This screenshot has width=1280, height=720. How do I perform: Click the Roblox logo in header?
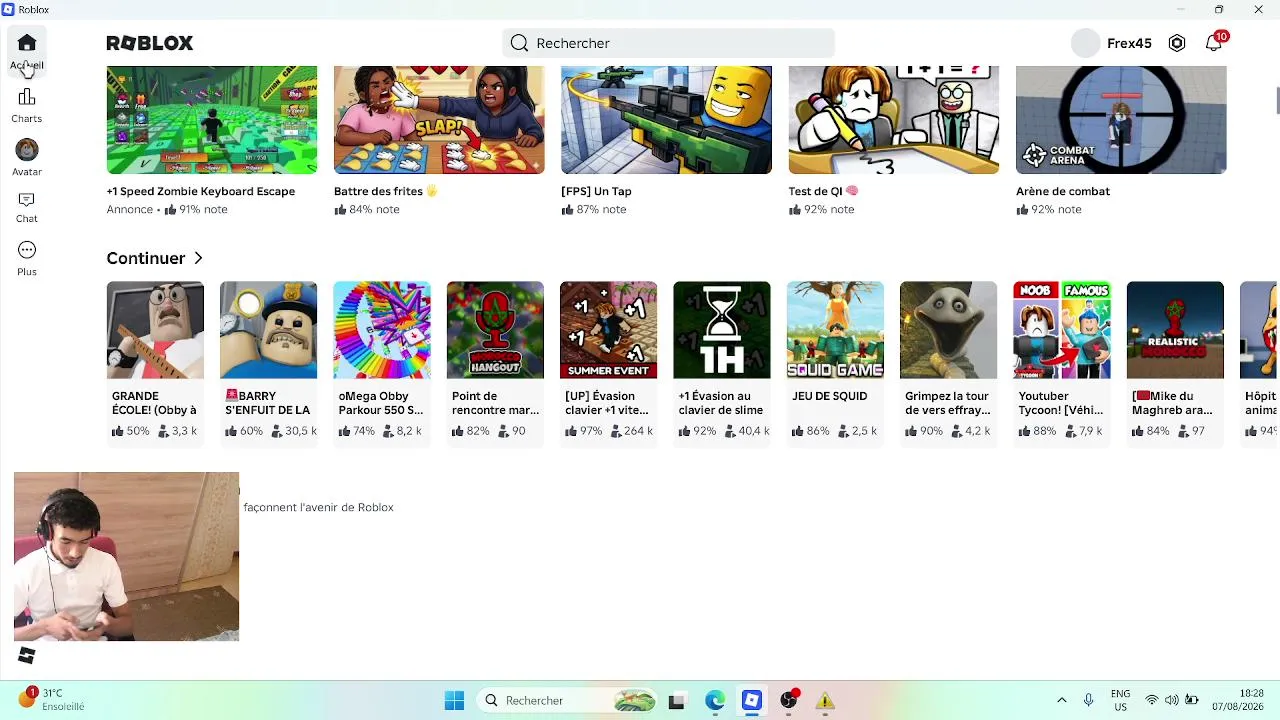150,43
